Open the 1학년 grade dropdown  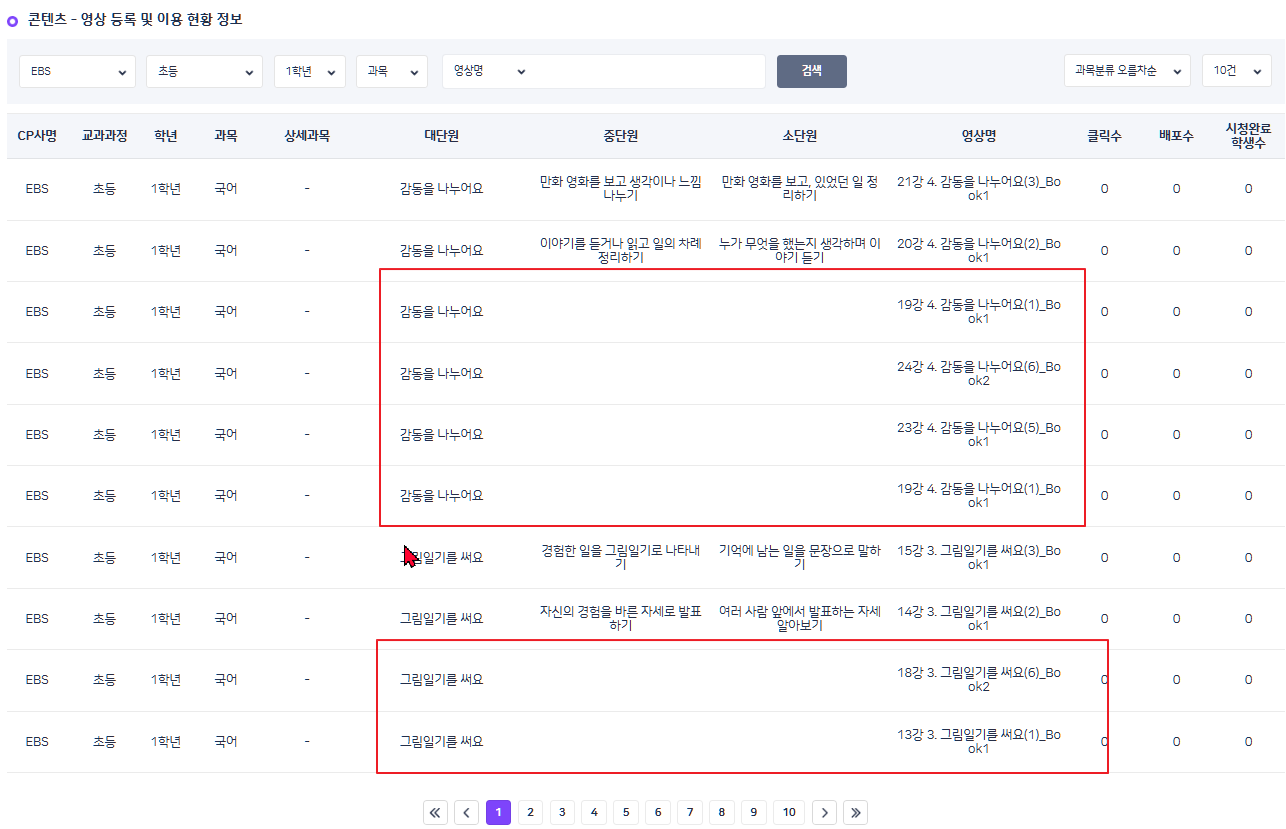309,71
